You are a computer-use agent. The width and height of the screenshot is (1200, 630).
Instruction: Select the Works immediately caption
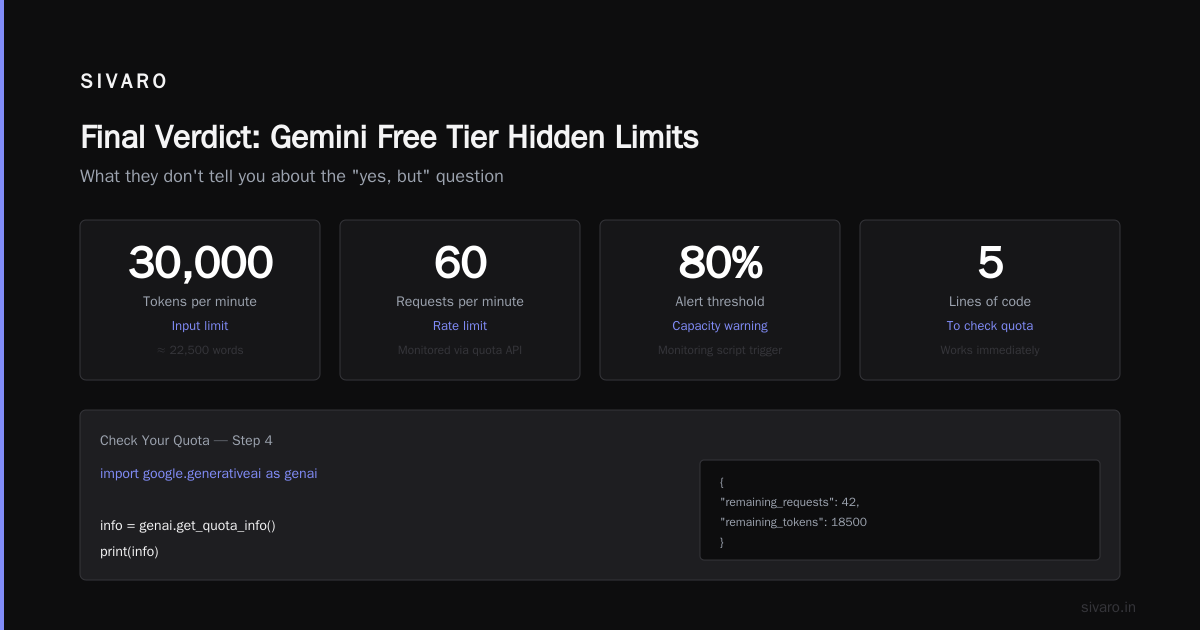(990, 350)
